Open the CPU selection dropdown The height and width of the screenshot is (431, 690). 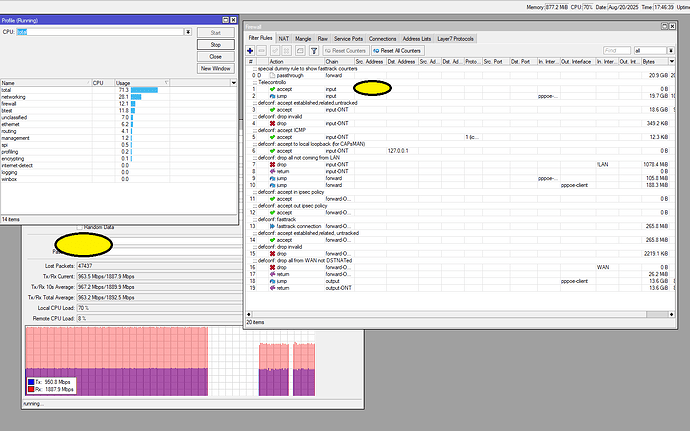pyautogui.click(x=187, y=33)
